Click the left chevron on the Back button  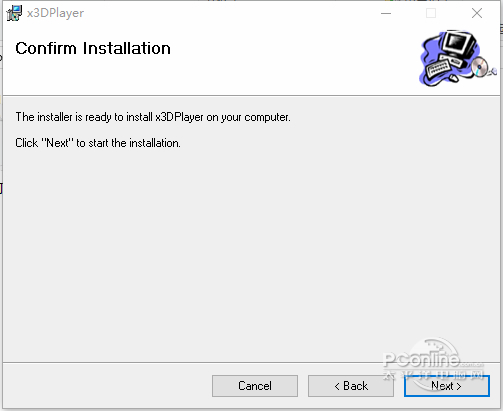click(x=337, y=386)
